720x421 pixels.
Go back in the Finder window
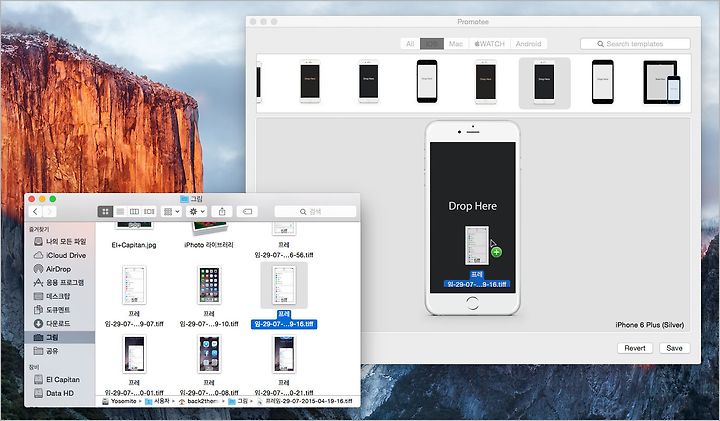[x=35, y=211]
